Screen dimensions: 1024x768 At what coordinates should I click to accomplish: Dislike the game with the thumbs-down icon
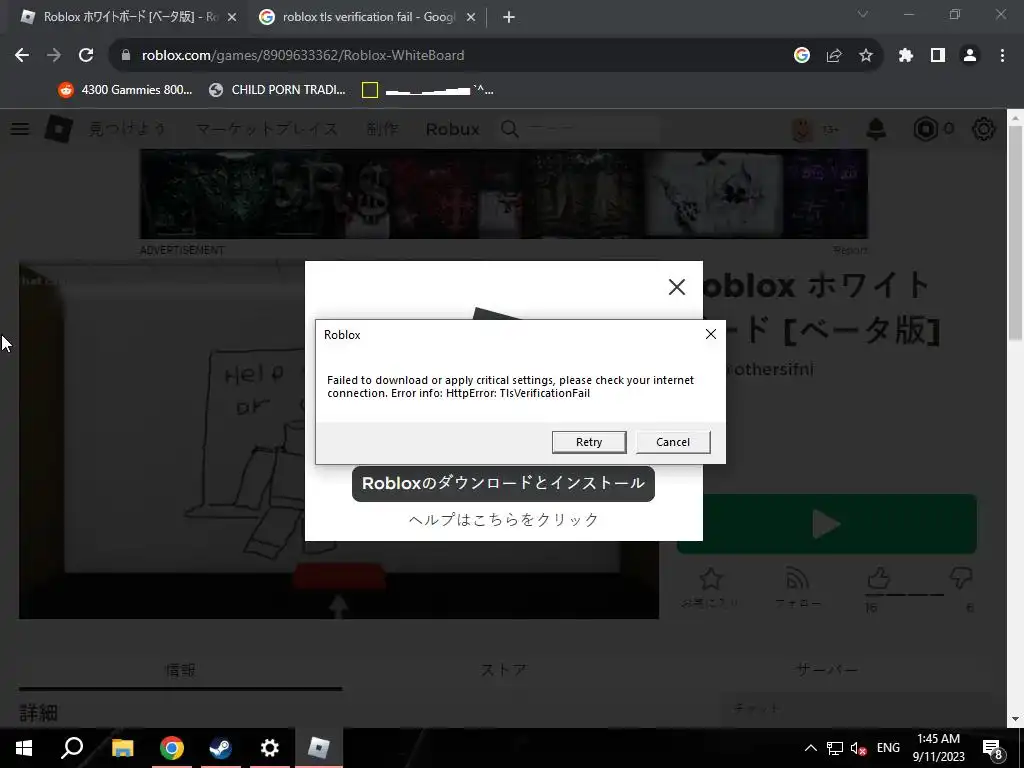[961, 579]
